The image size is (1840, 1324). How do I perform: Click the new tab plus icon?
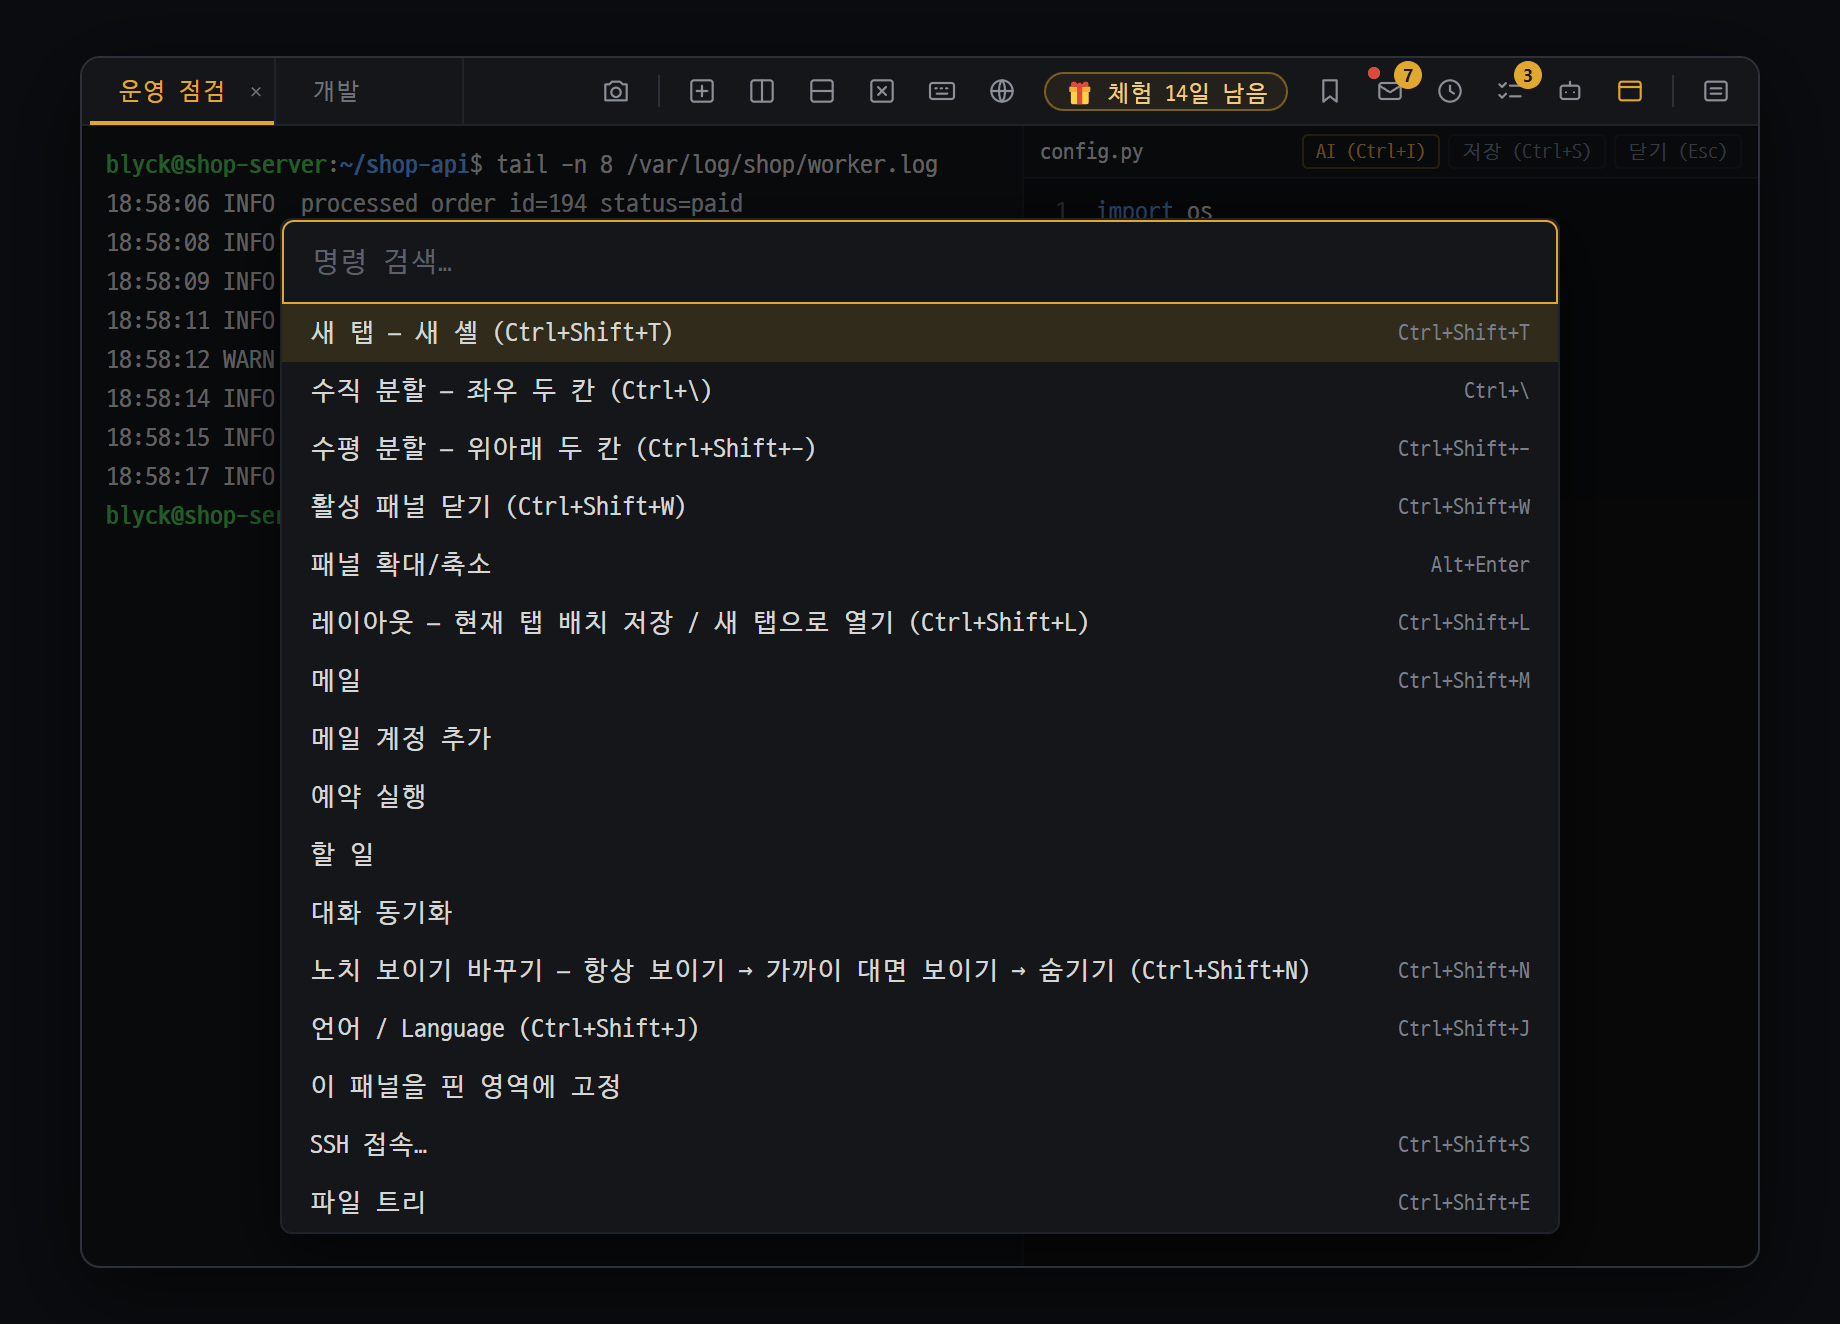pos(702,91)
